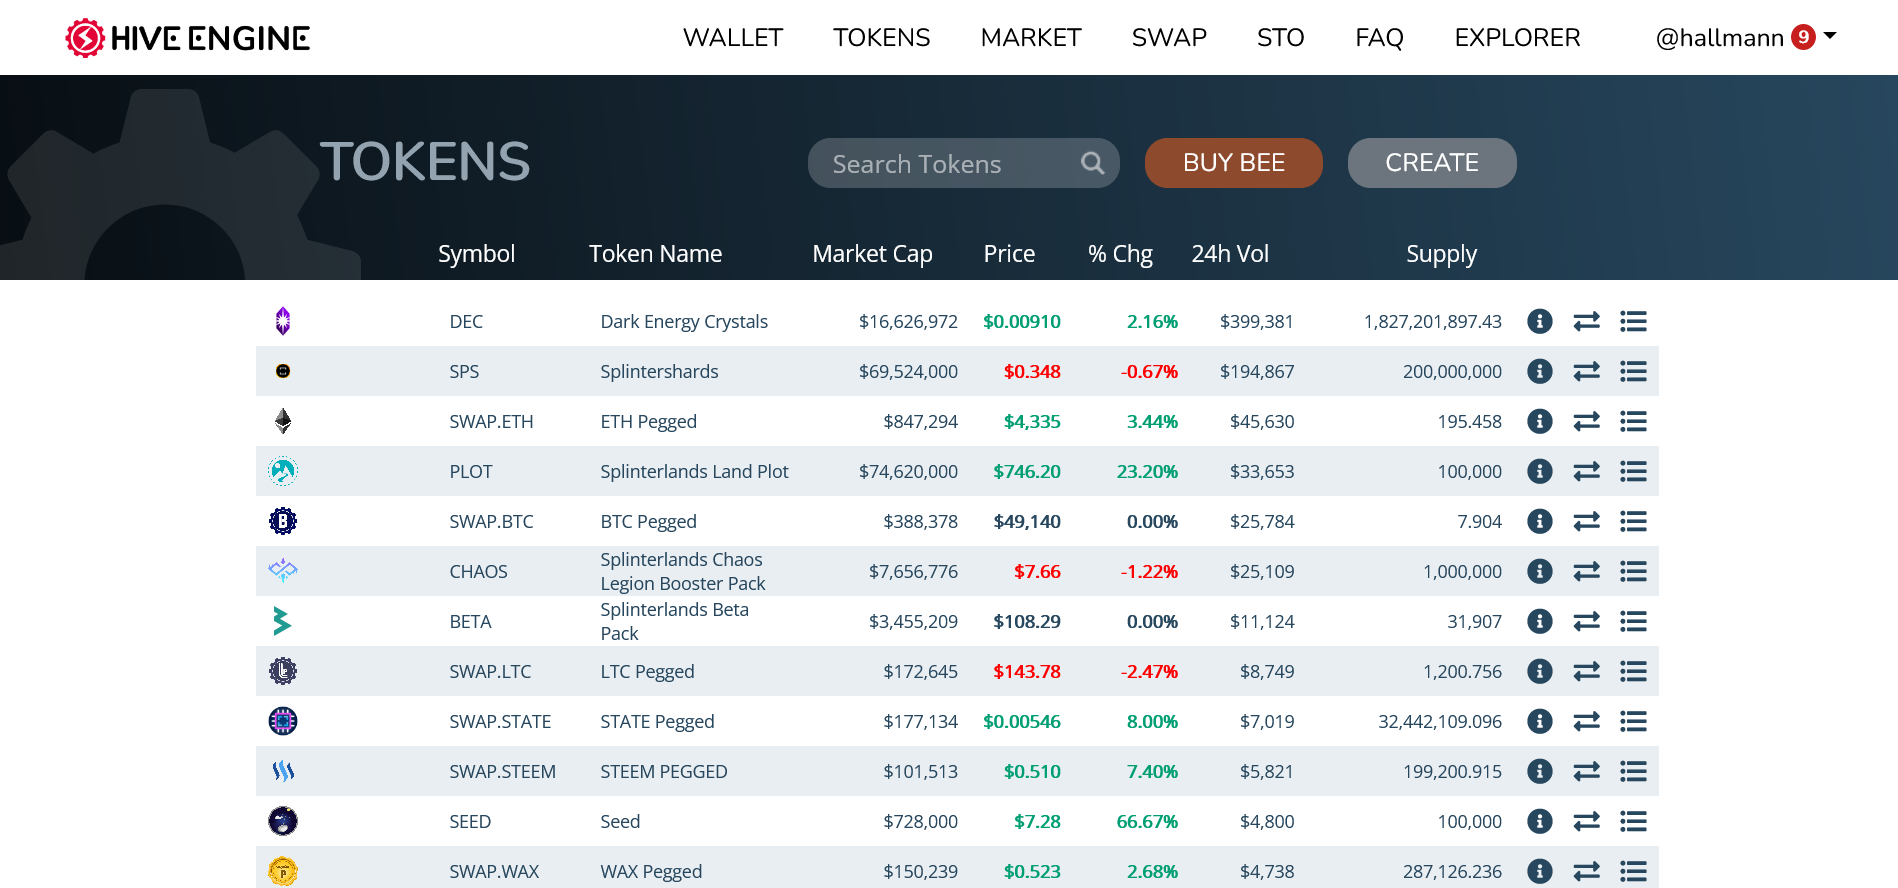Click the Splintershards token name
Viewport: 1898px width, 888px height.
660,371
